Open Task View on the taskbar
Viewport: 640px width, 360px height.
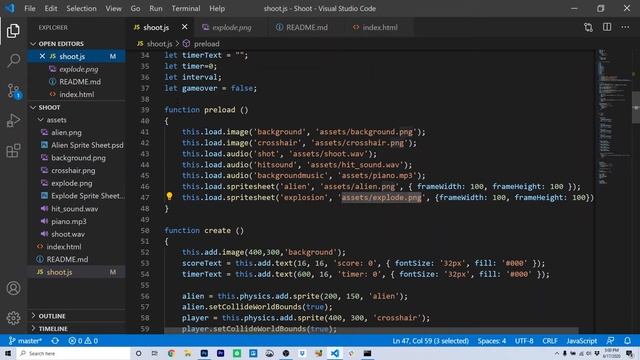155,353
